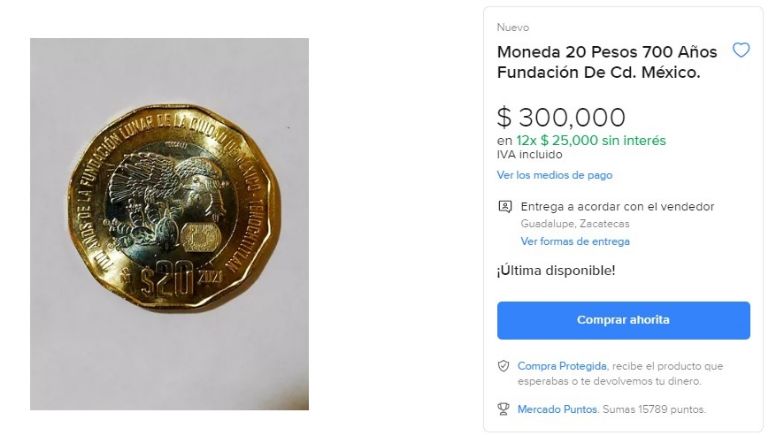The width and height of the screenshot is (768, 435).
Task: Click the IVA incluido text
Action: coord(529,155)
